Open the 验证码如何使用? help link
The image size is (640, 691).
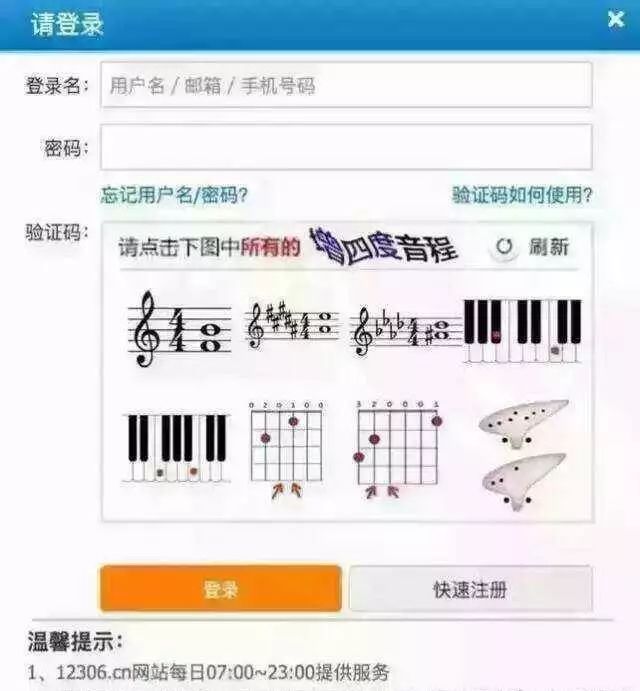[522, 194]
